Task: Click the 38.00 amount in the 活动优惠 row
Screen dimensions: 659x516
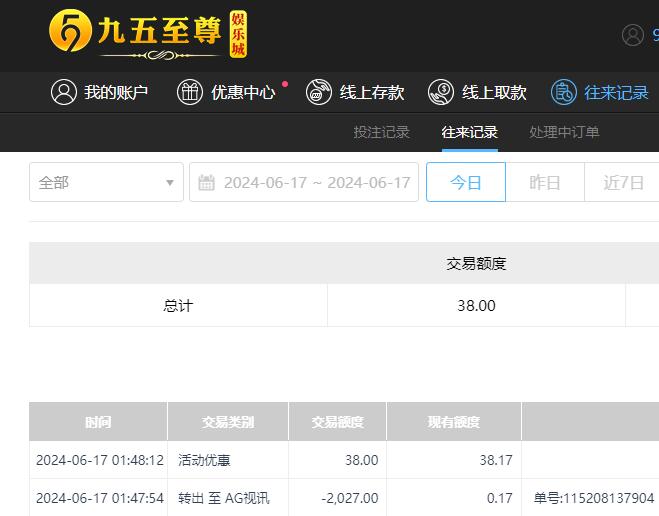Action: click(361, 460)
